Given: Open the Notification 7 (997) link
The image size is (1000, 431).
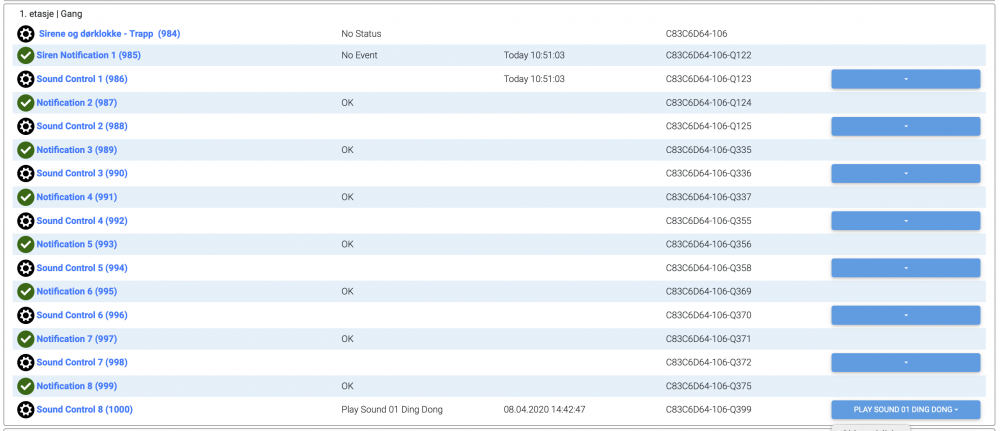Looking at the screenshot, I should pos(77,339).
